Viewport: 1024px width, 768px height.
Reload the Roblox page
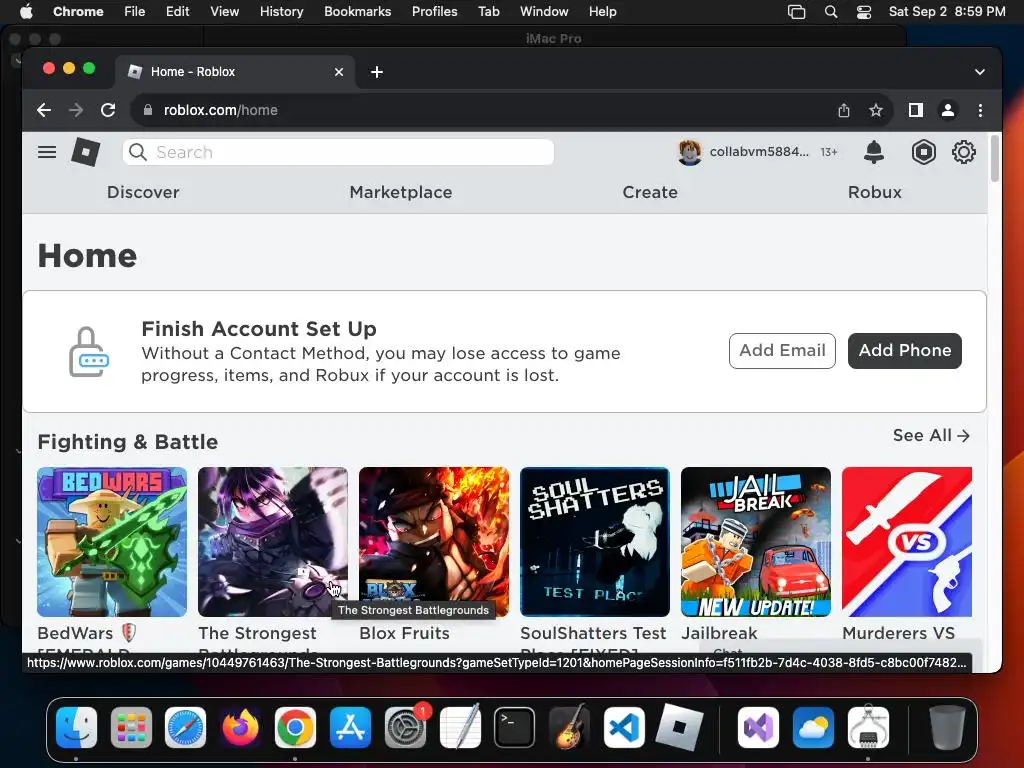108,110
